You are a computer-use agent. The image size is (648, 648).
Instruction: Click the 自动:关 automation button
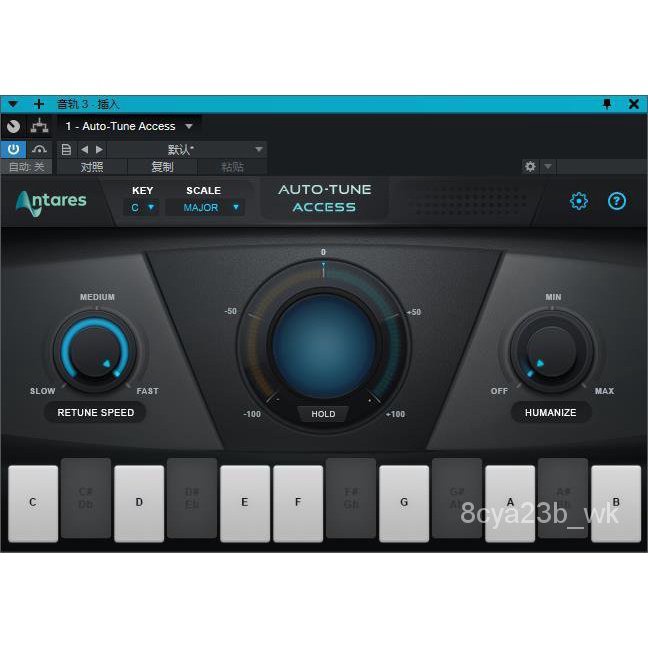tap(26, 167)
